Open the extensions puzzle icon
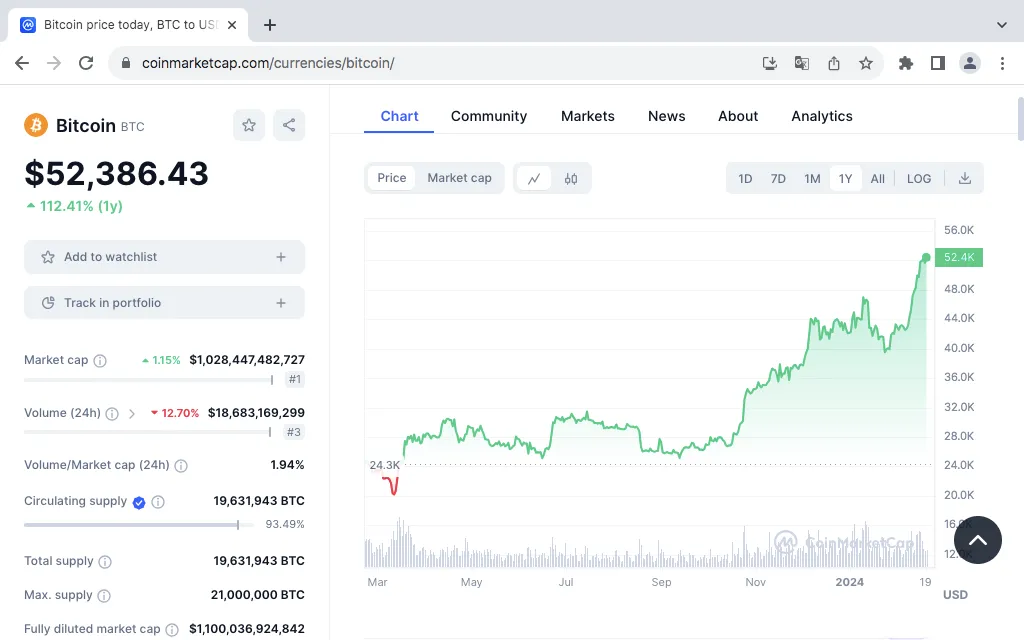 point(906,63)
